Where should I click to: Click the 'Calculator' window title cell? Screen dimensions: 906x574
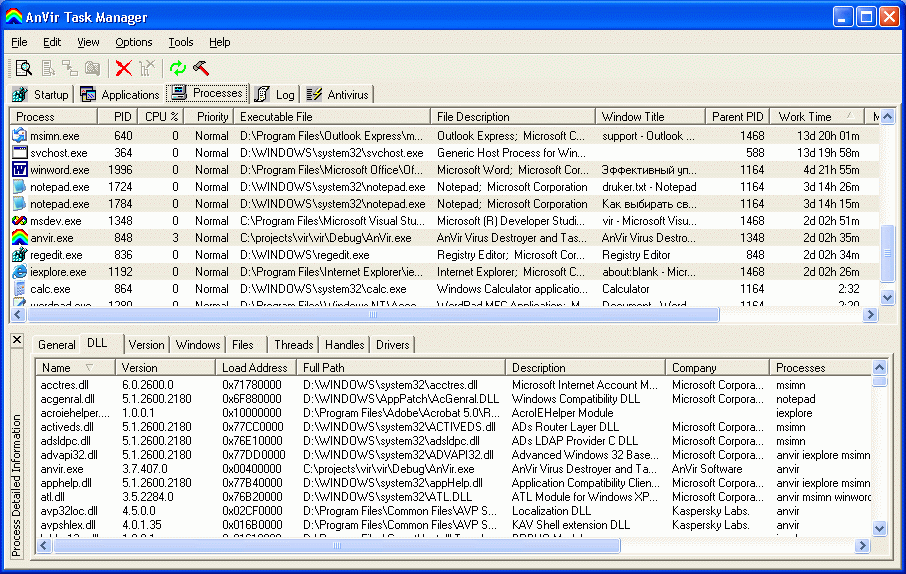626,288
